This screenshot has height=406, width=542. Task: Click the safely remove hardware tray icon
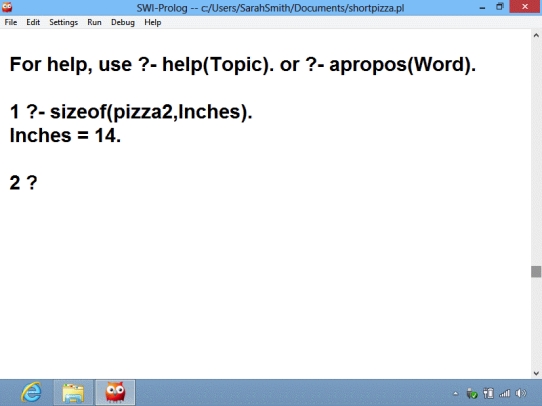[x=471, y=393]
